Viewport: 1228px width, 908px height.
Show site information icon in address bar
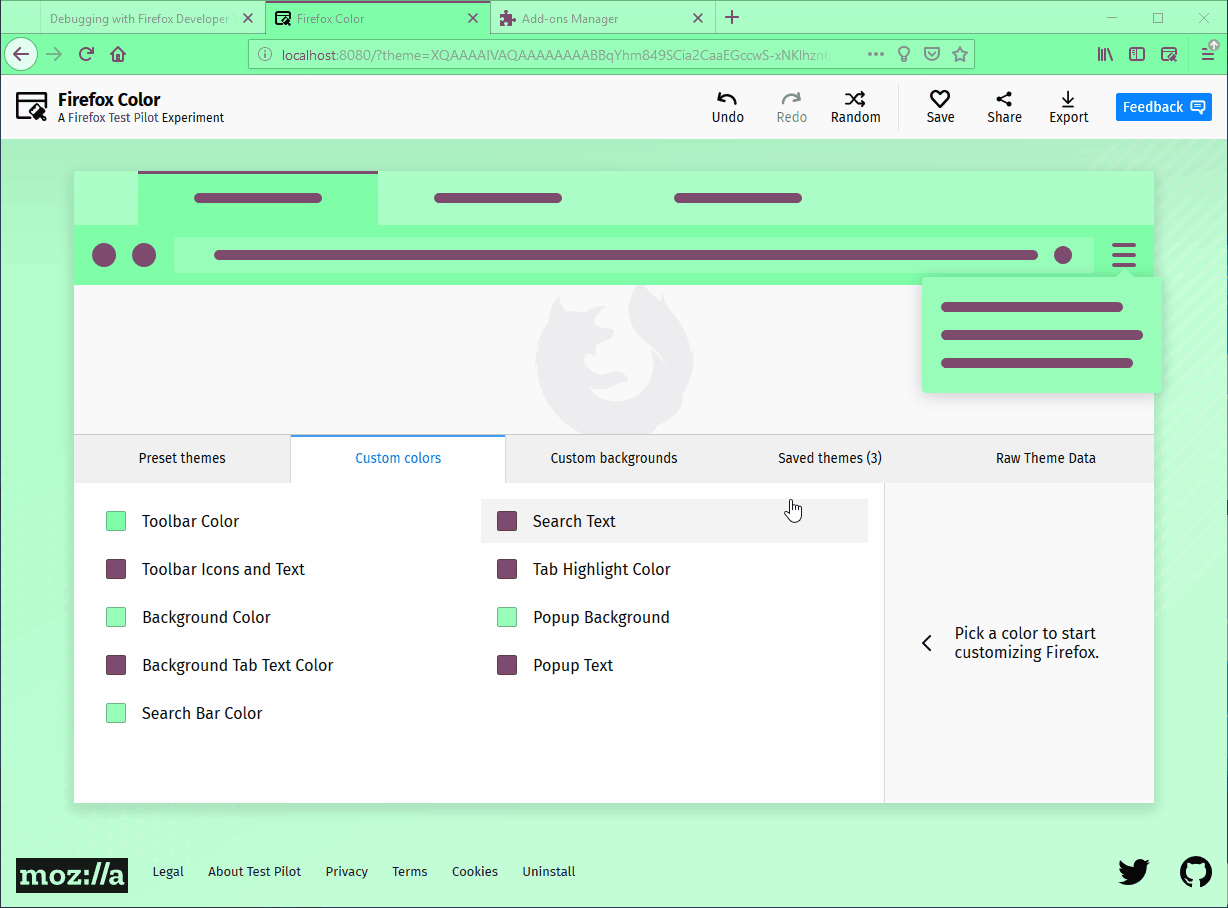[x=264, y=55]
